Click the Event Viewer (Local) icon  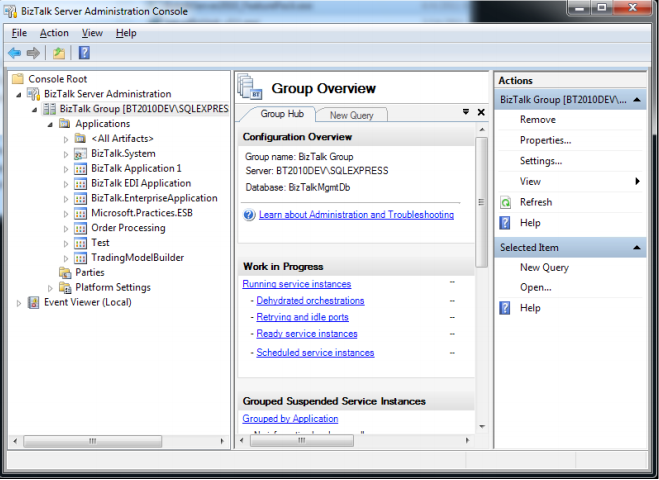tap(33, 302)
